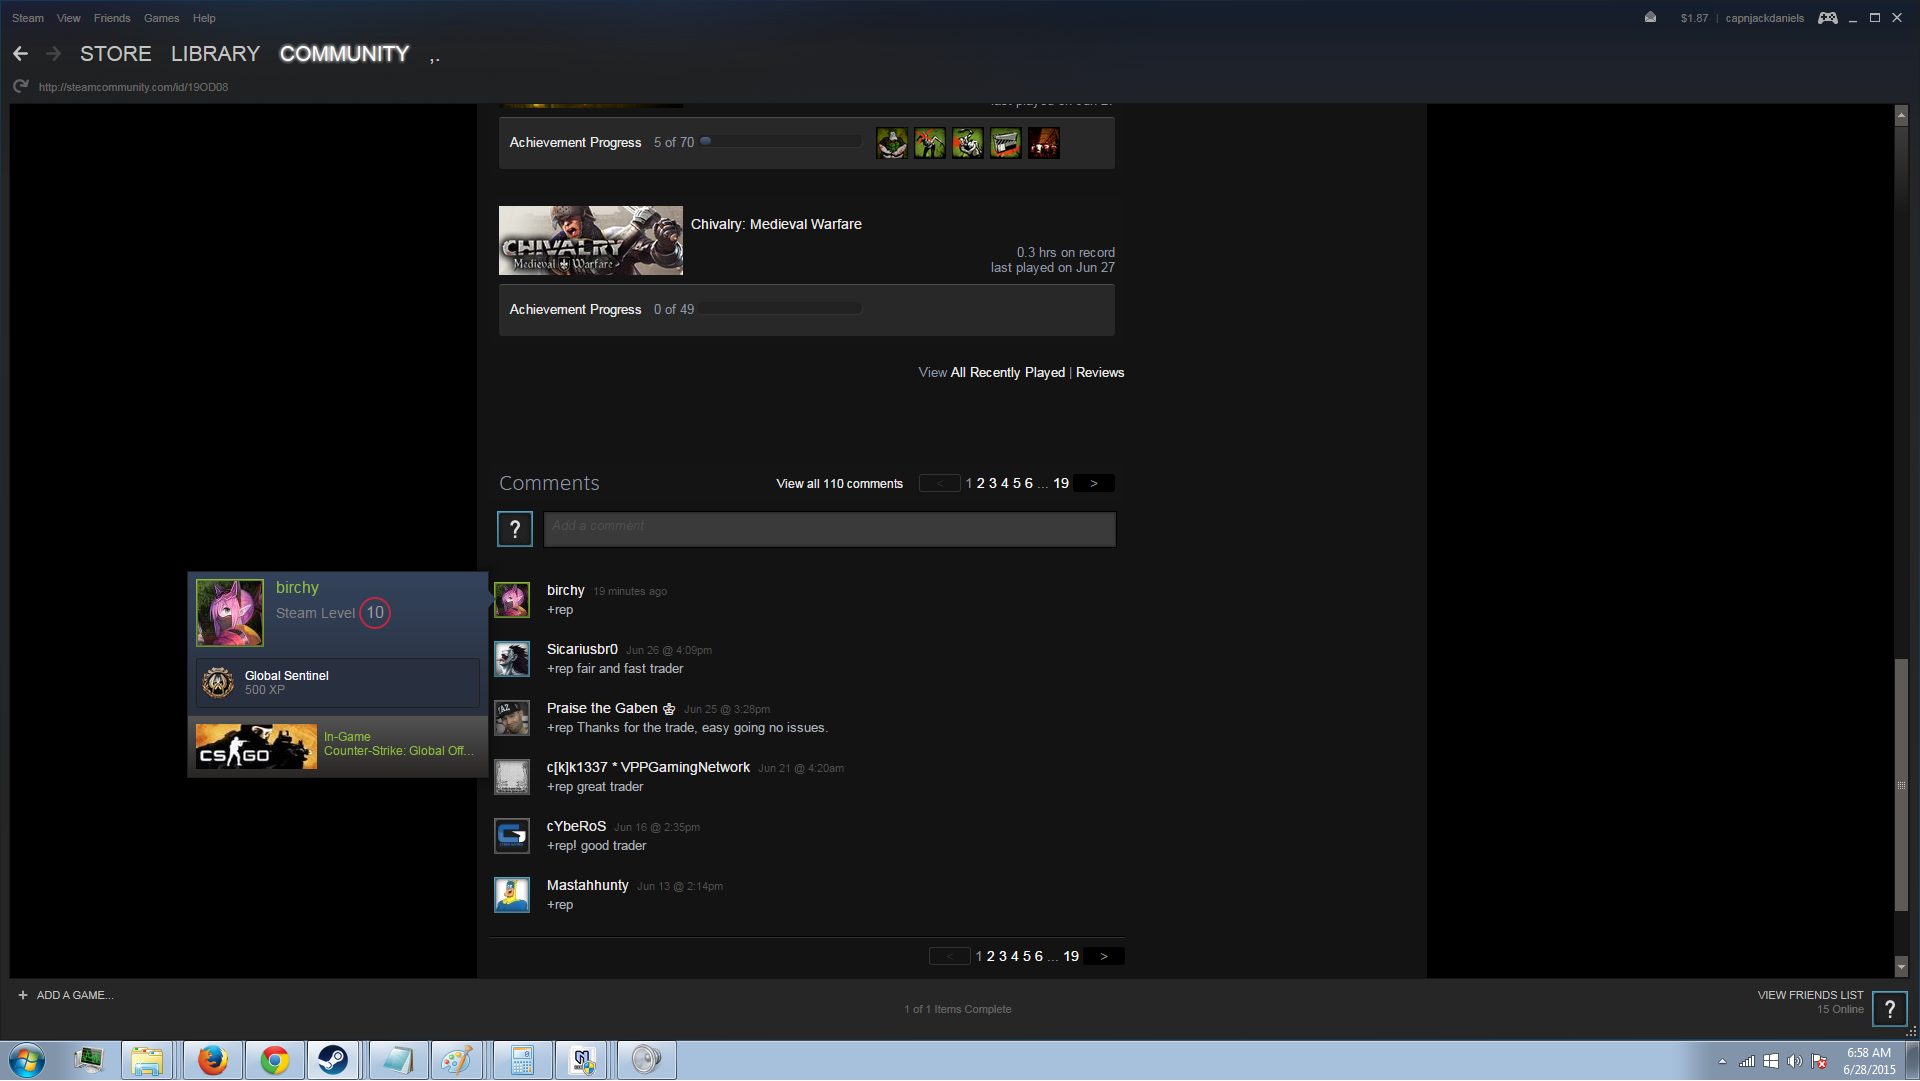This screenshot has height=1081, width=1920.
Task: Click birchy's avatar in comments
Action: tap(512, 601)
